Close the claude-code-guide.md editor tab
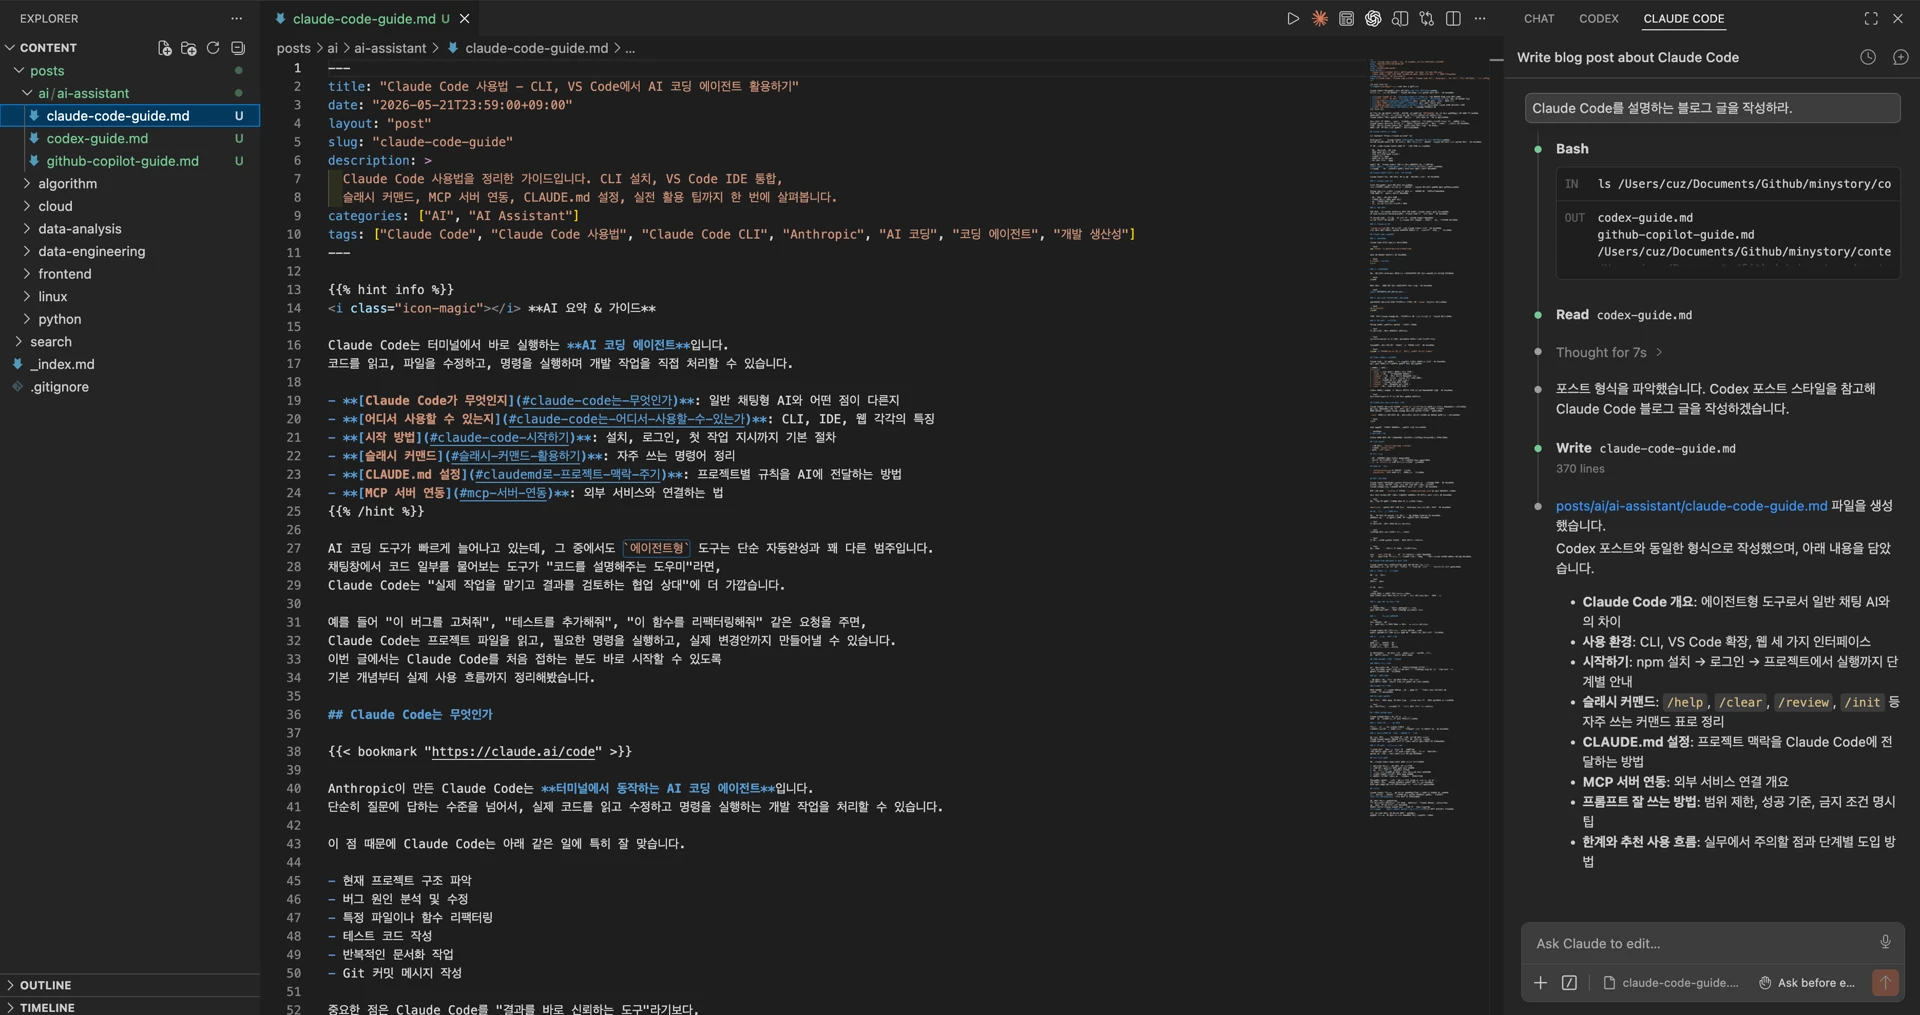 coord(465,19)
